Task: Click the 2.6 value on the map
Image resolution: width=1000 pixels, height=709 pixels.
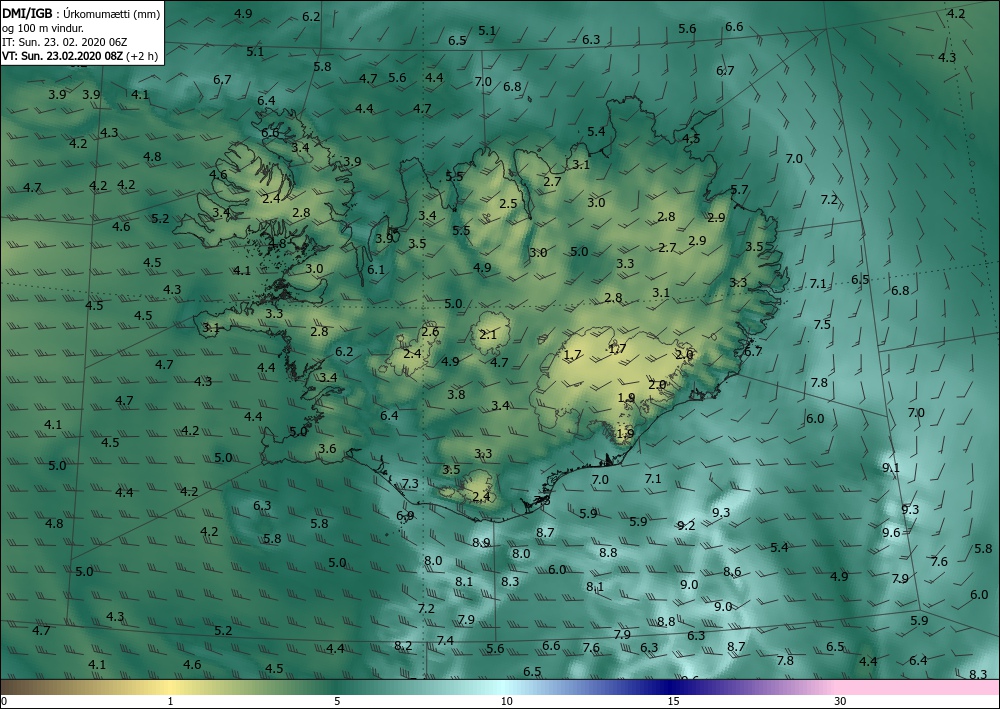Action: click(430, 332)
